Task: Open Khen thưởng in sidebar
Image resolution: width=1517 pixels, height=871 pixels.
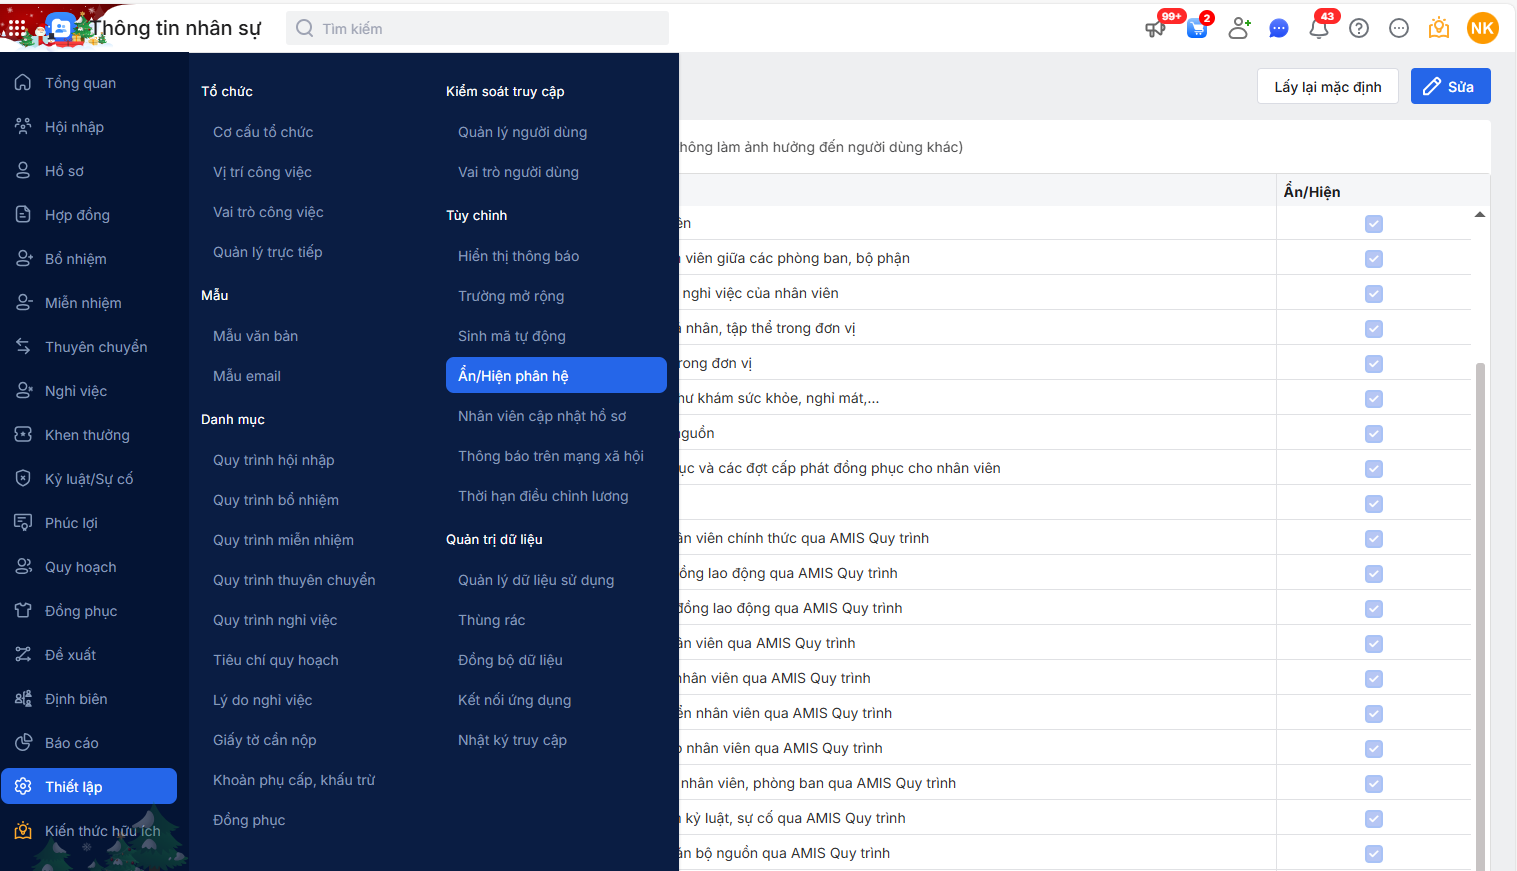Action: point(89,435)
